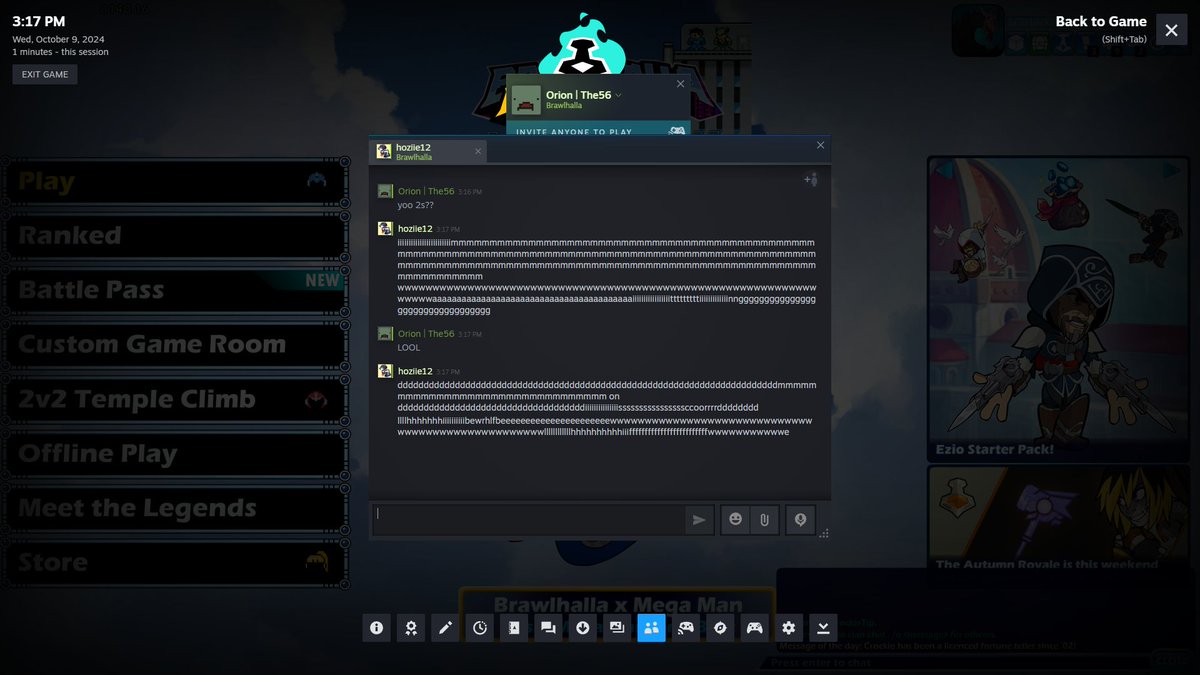Expand the Orion | The56 status dropdown arrow

619,95
